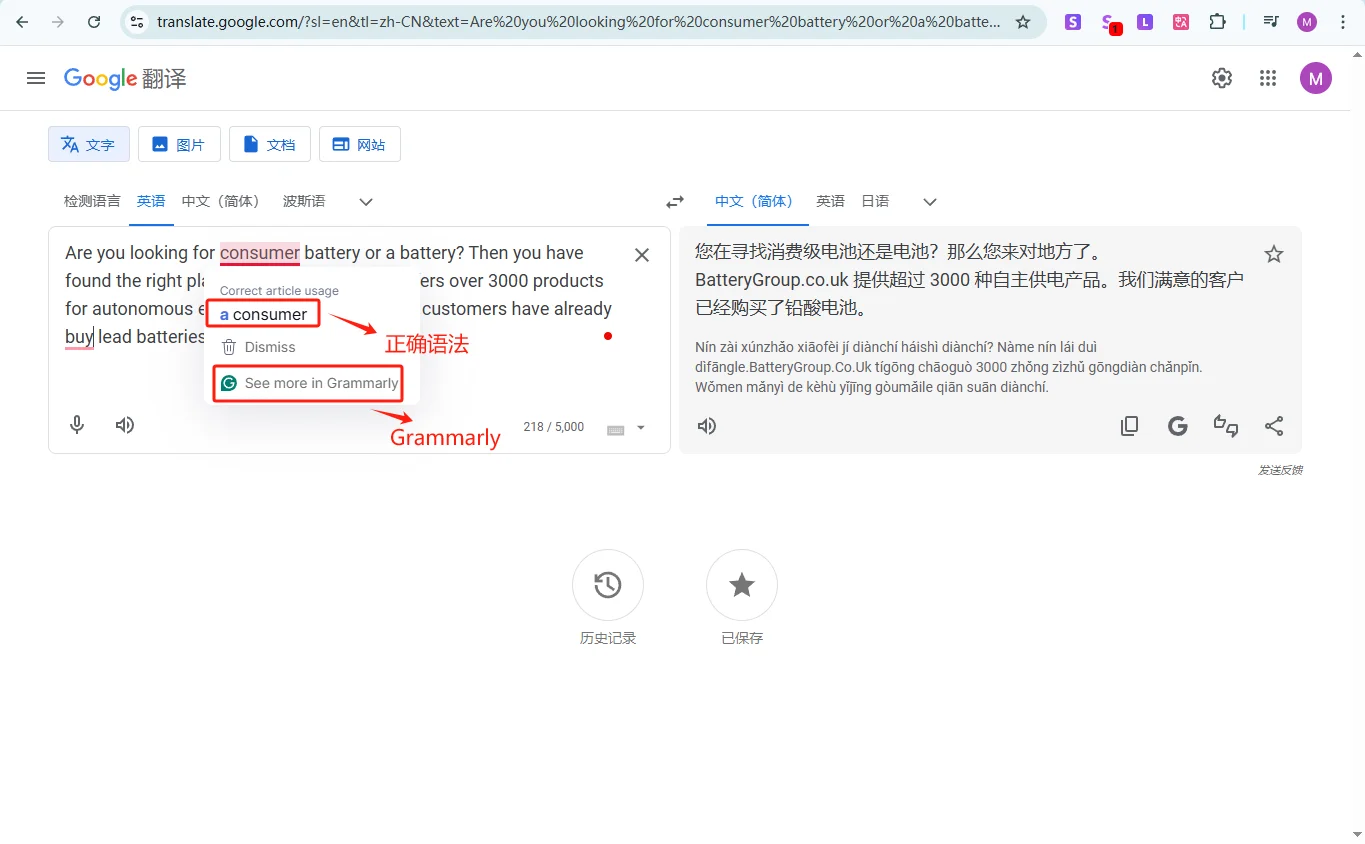
Task: Share the translation result
Action: pyautogui.click(x=1274, y=425)
